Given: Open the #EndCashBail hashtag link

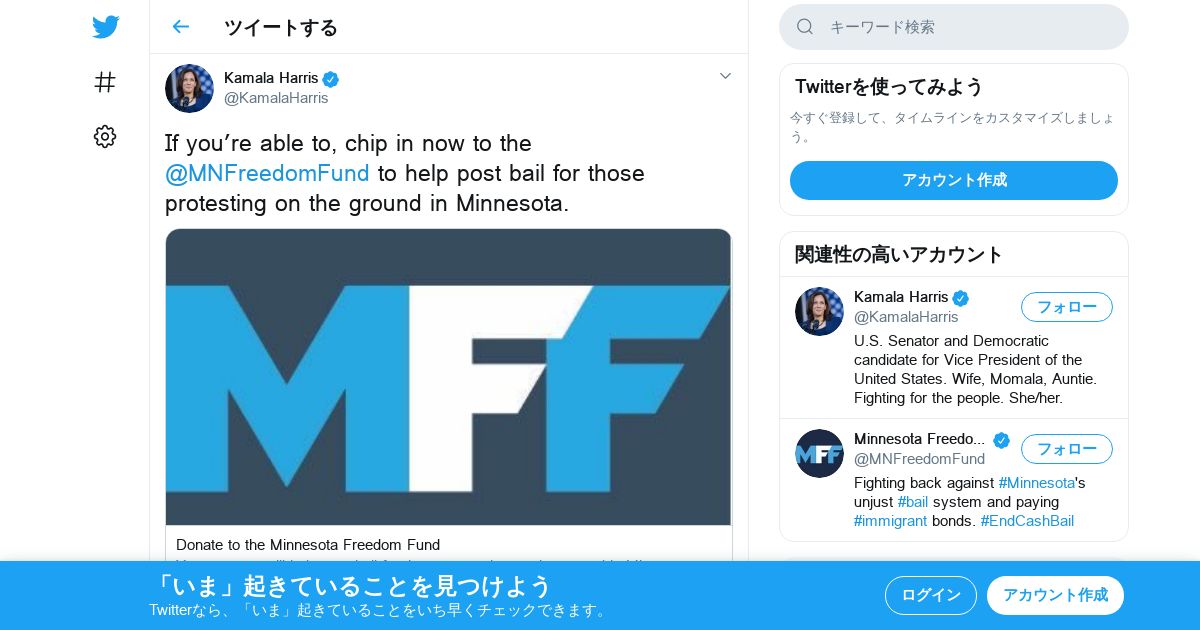Looking at the screenshot, I should (1027, 521).
